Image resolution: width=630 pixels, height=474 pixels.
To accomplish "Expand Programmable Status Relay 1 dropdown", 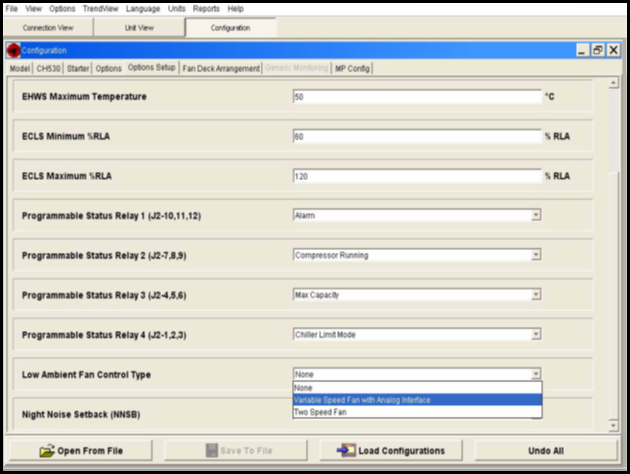I will (x=536, y=215).
